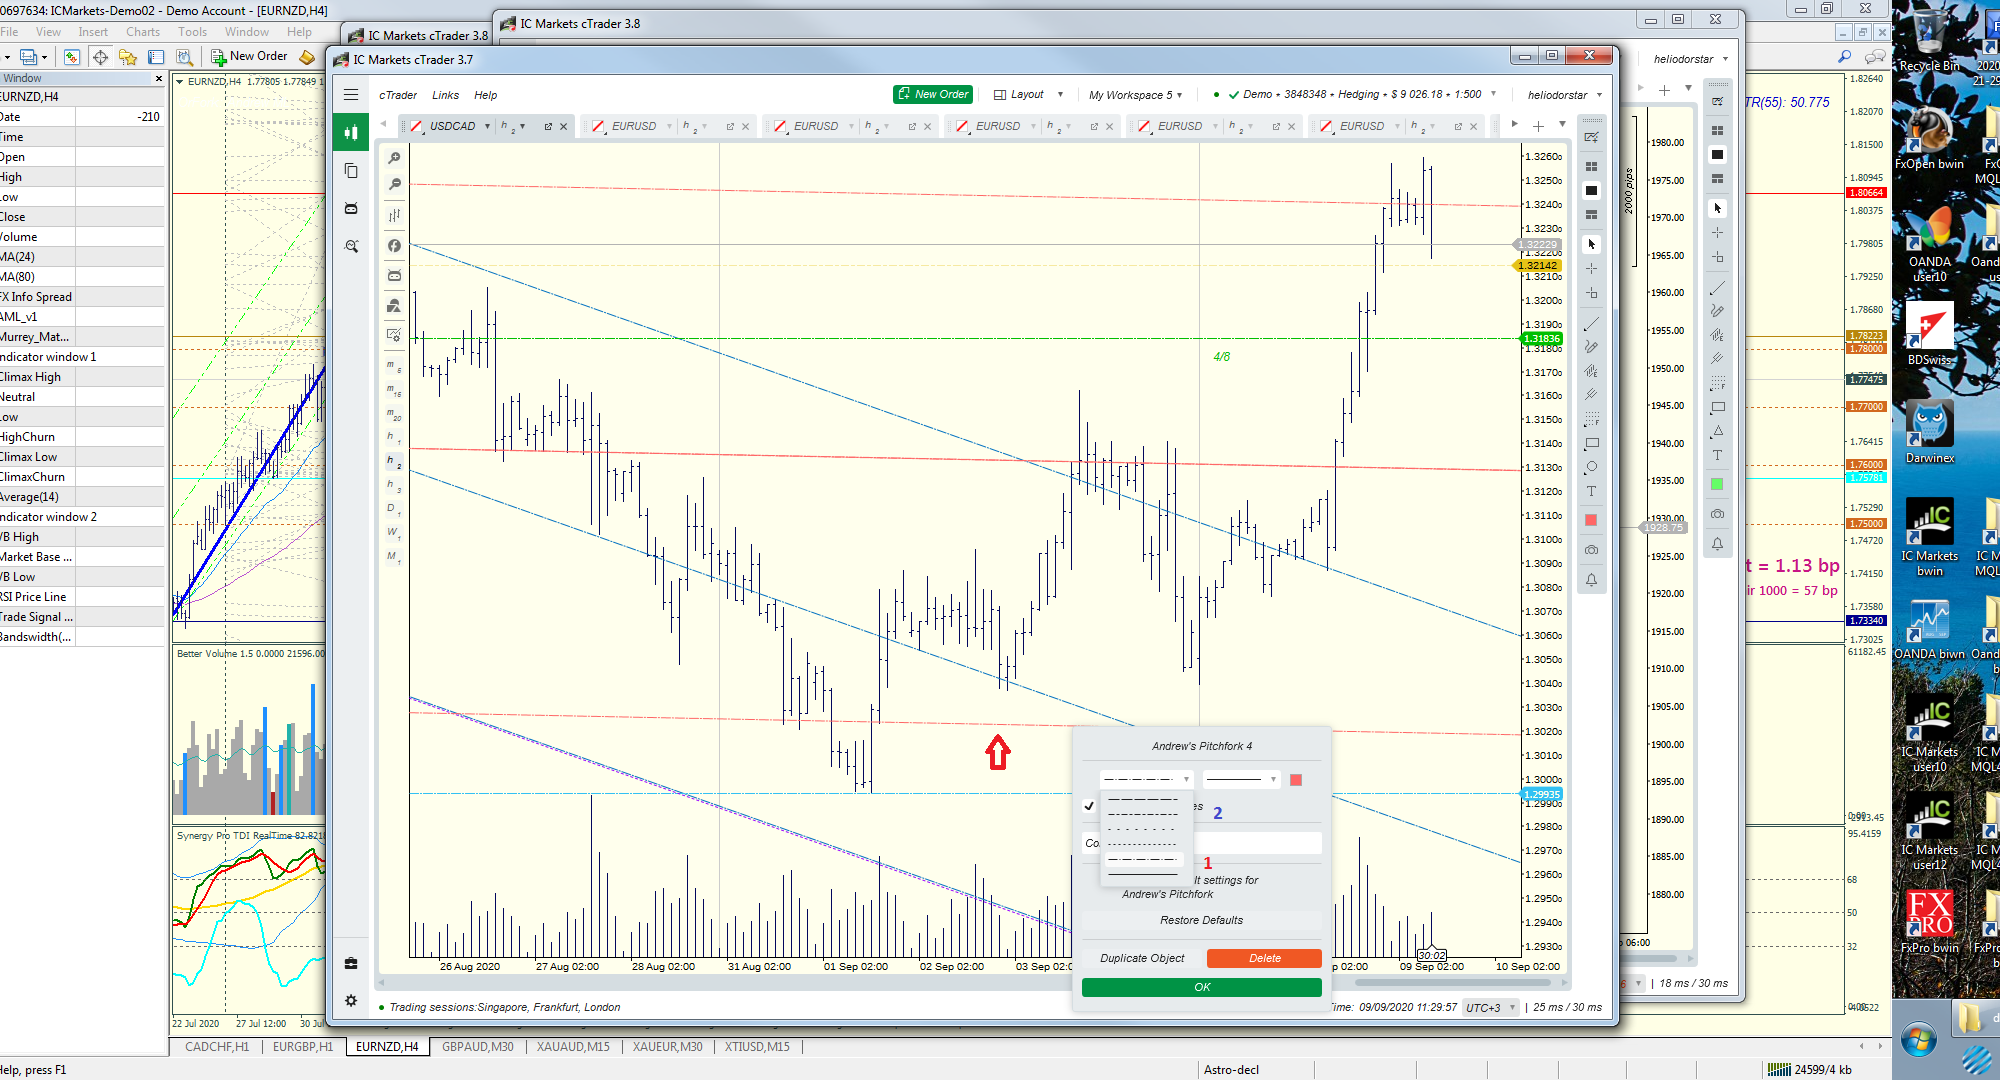Click New Order in MetaTrader toolbar
2000x1080 pixels.
[249, 57]
